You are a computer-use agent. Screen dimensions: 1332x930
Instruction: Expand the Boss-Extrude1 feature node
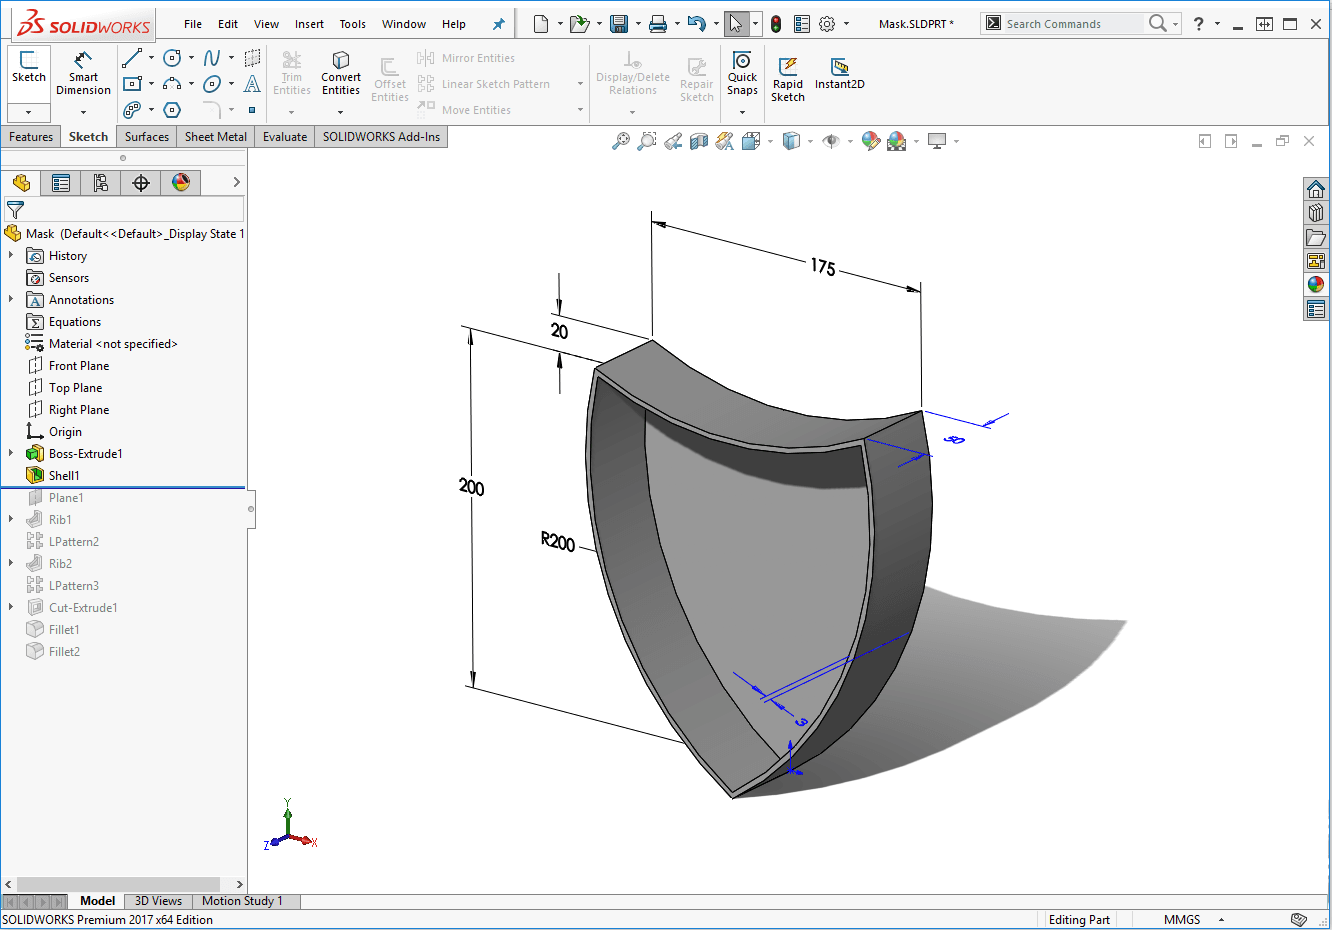[11, 454]
